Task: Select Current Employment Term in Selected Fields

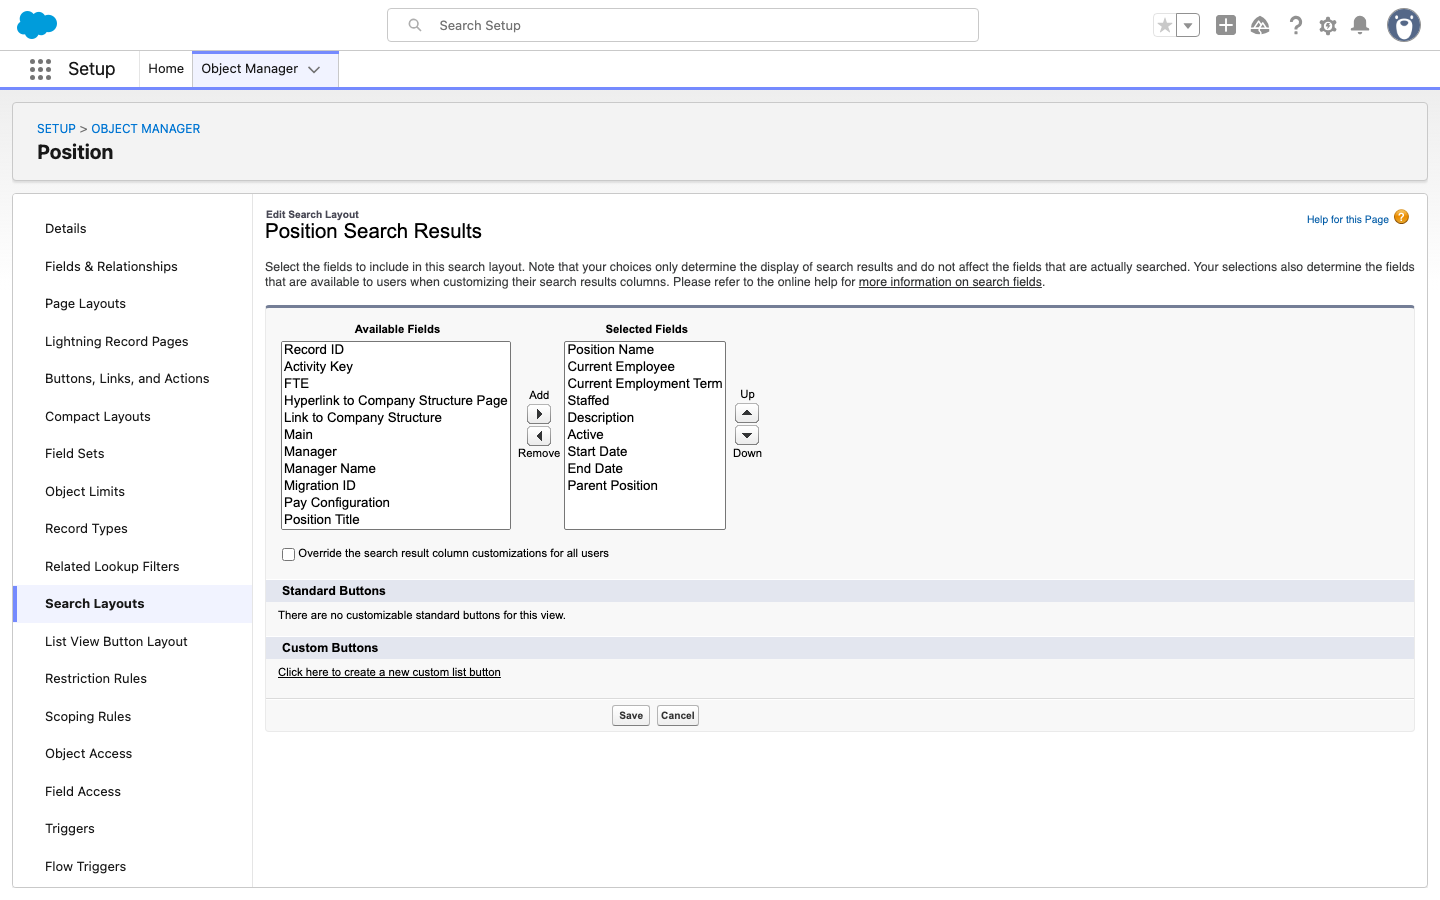Action: [x=645, y=384]
